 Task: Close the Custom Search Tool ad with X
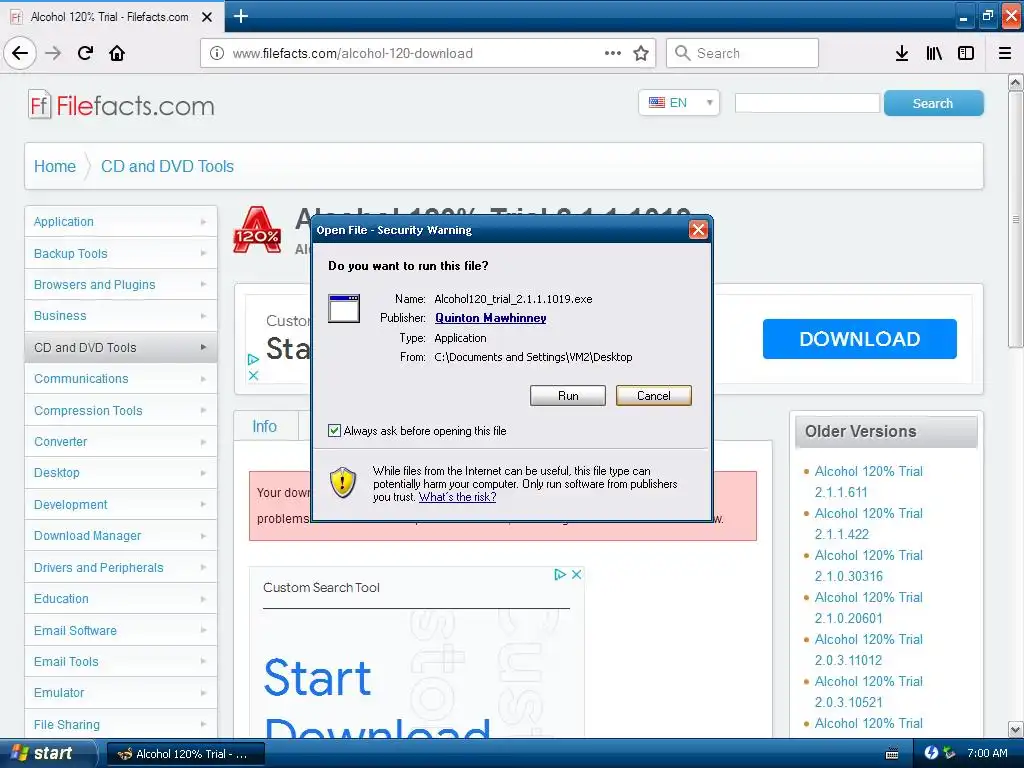(x=576, y=575)
